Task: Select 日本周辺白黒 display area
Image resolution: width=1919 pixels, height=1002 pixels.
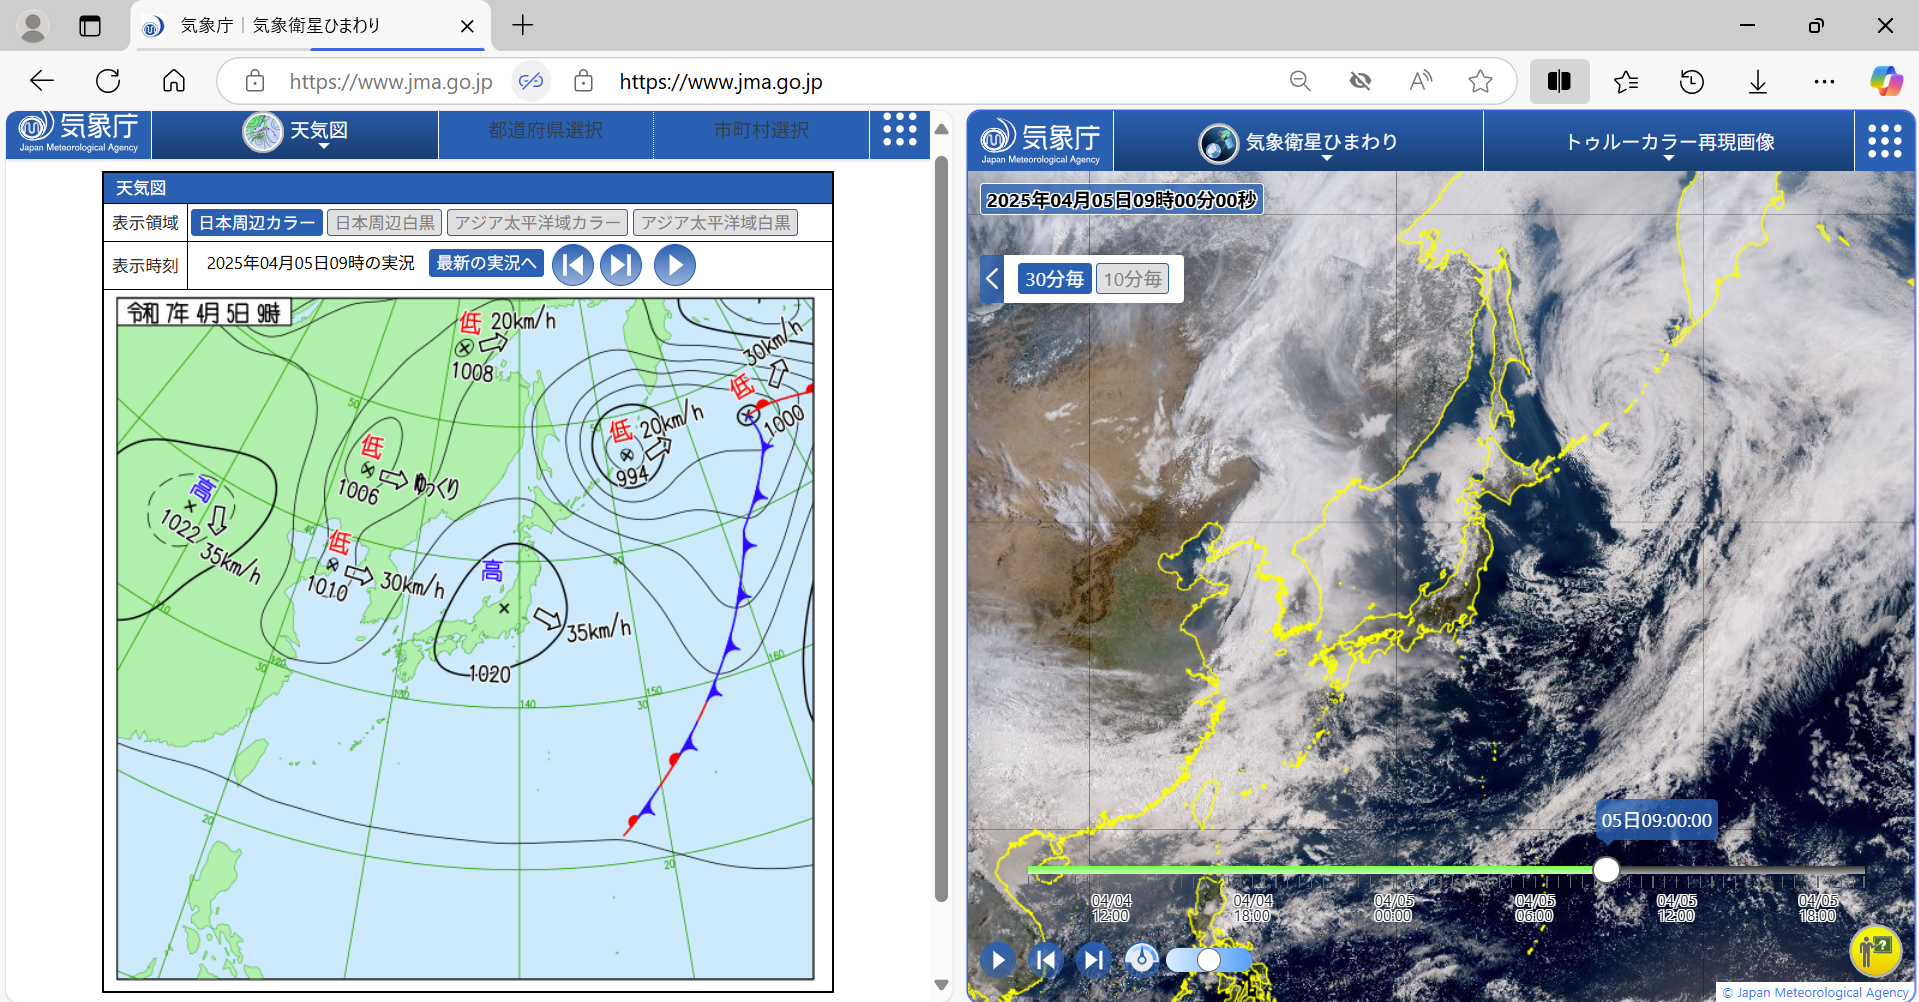Action: click(385, 223)
